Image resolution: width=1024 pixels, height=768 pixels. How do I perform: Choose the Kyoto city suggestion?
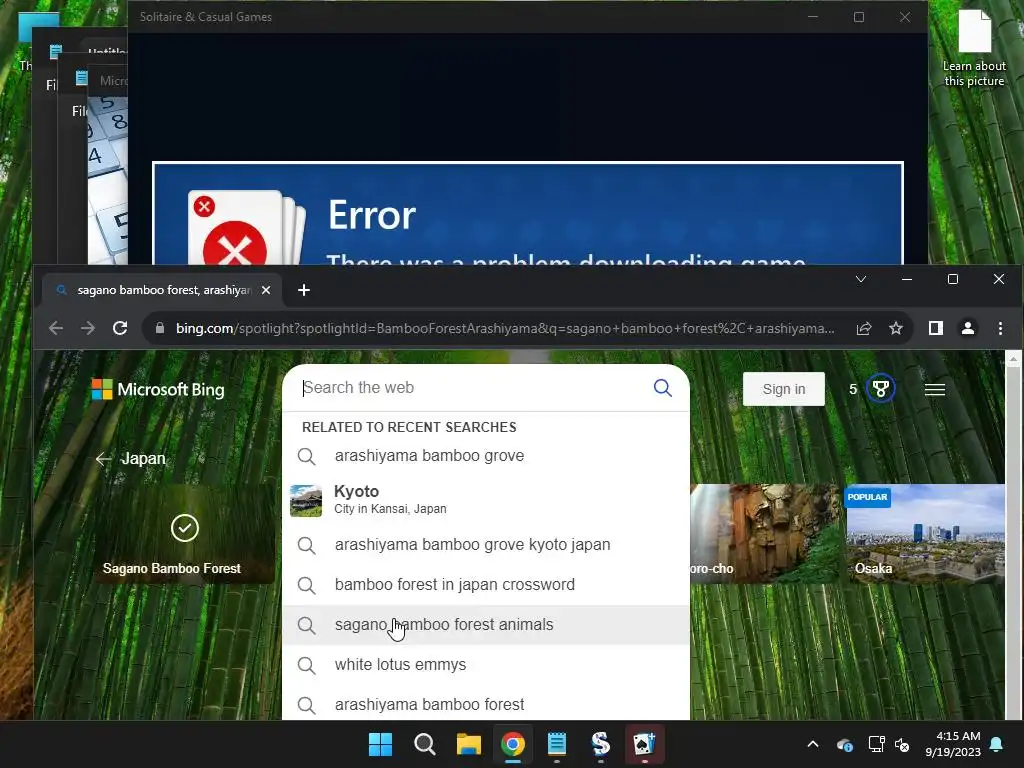pos(486,500)
